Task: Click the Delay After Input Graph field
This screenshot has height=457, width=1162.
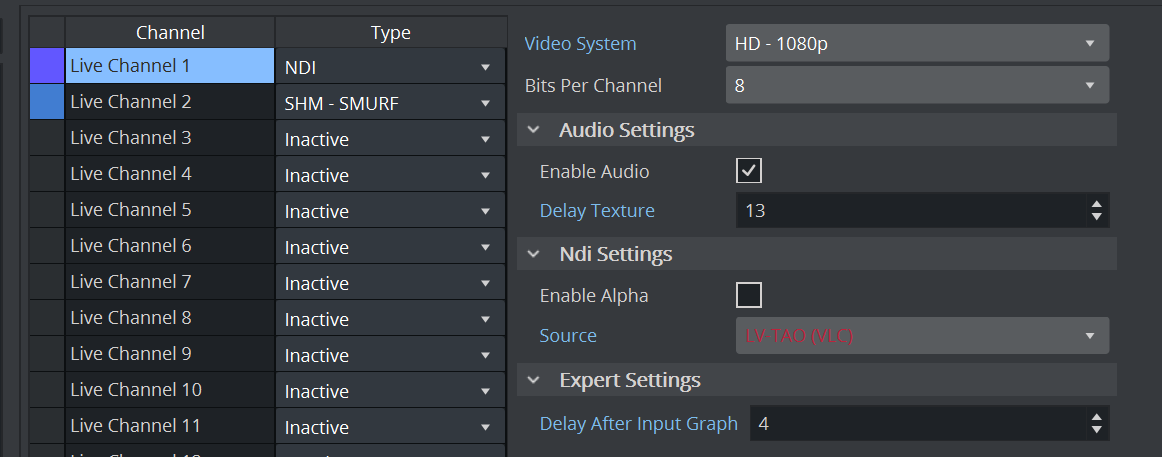Action: [x=914, y=424]
